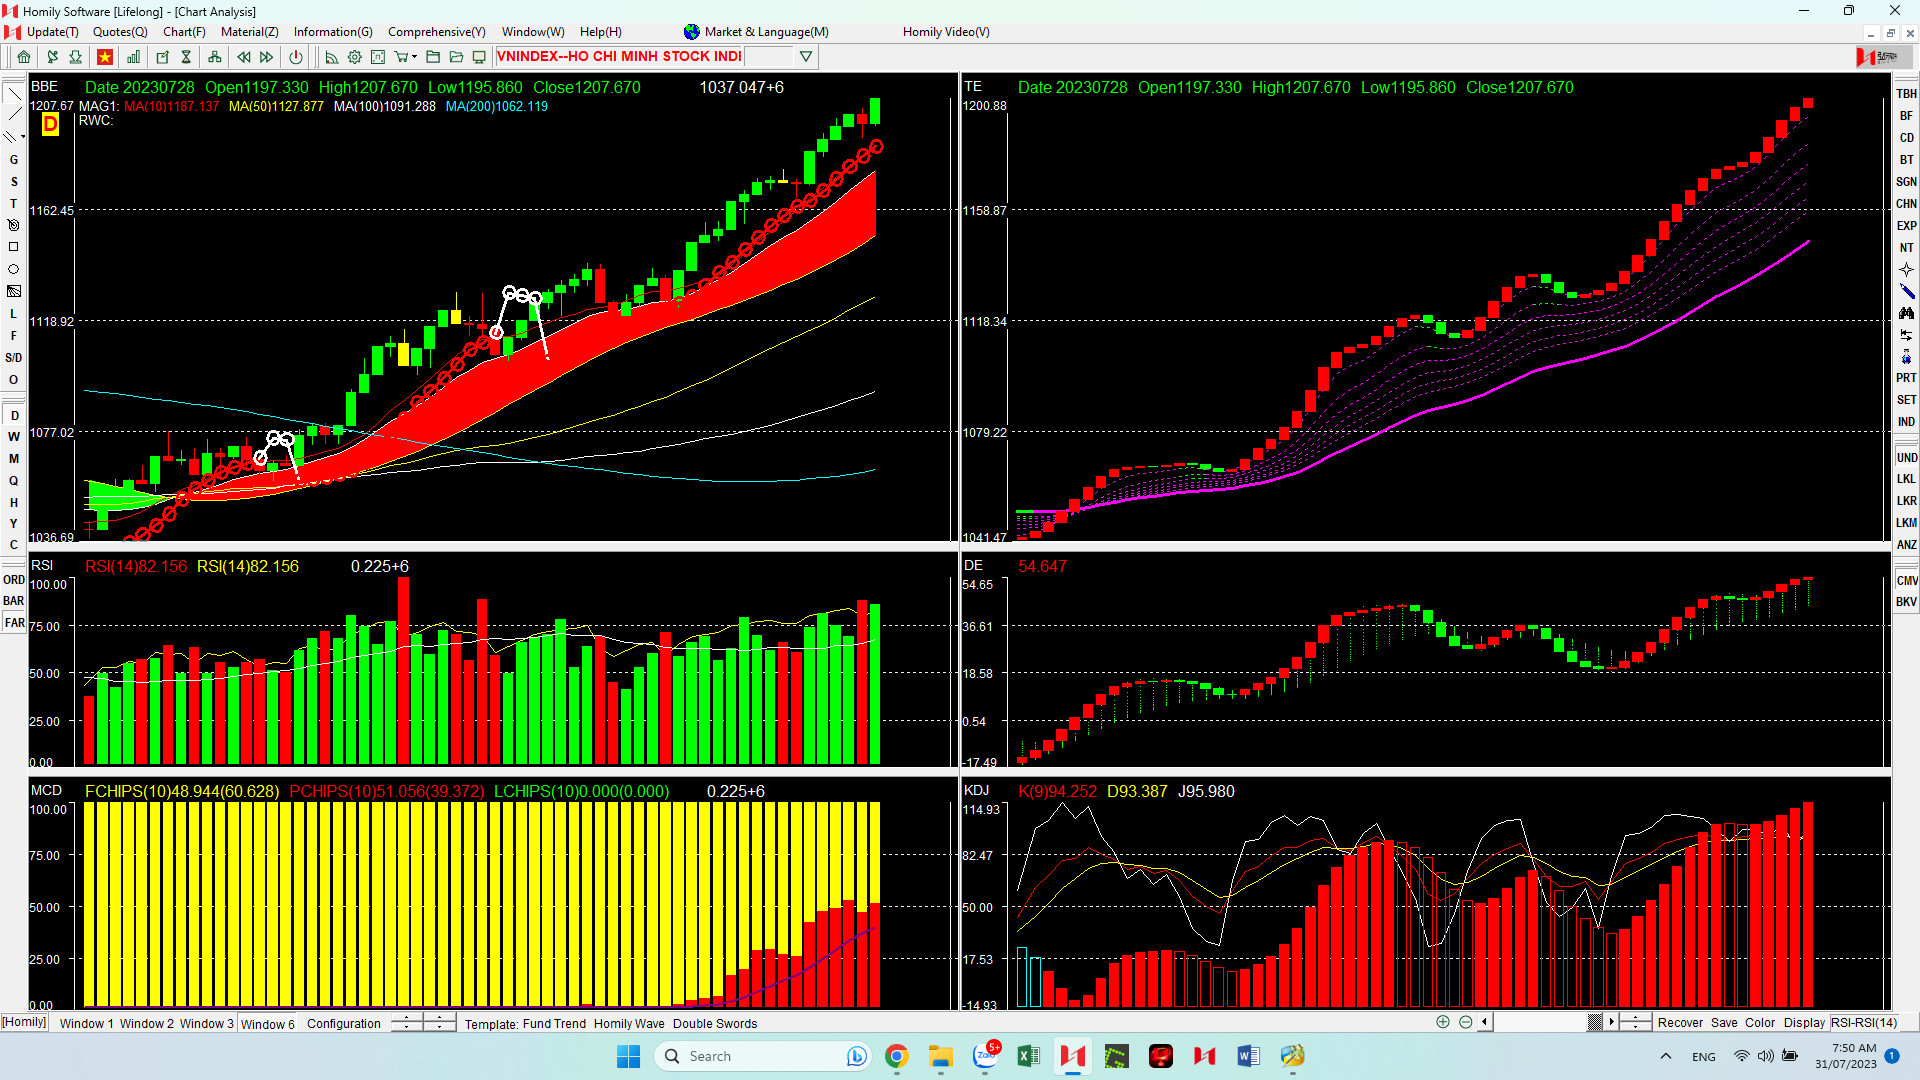Open the settings gear toolbar icon
Image resolution: width=1920 pixels, height=1080 pixels.
point(354,57)
